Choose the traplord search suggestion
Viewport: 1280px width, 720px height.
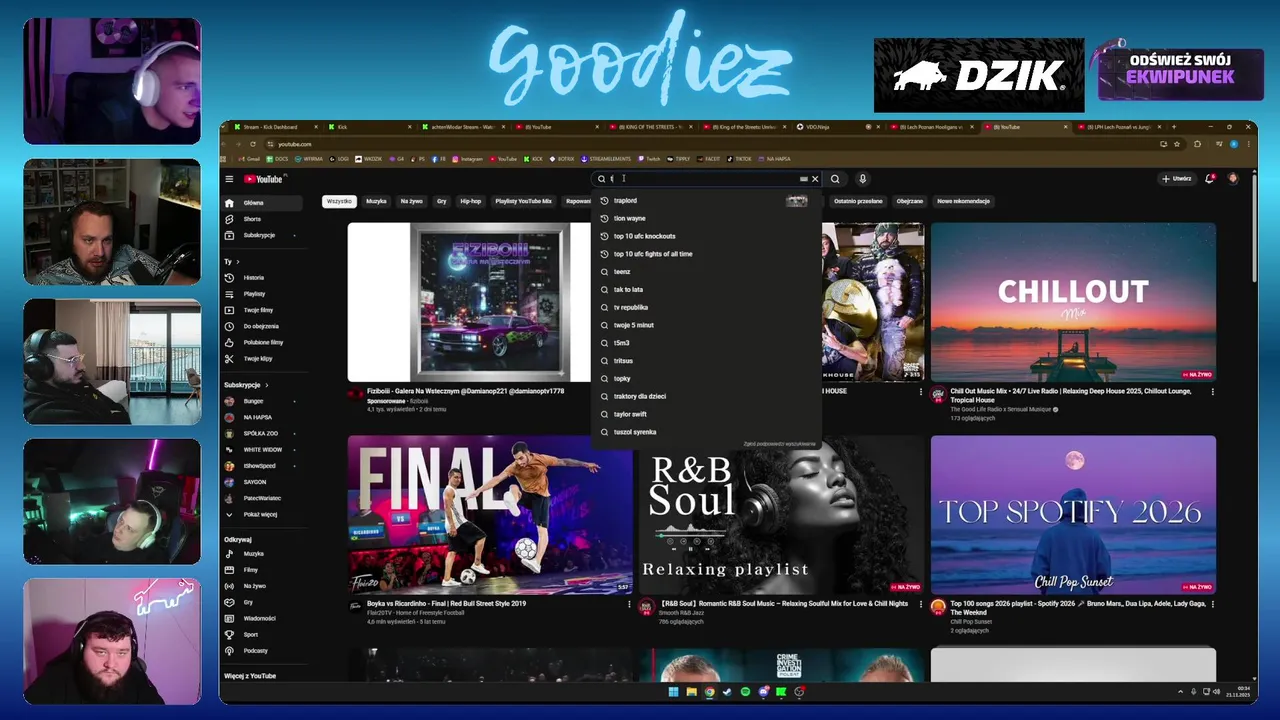click(x=705, y=201)
